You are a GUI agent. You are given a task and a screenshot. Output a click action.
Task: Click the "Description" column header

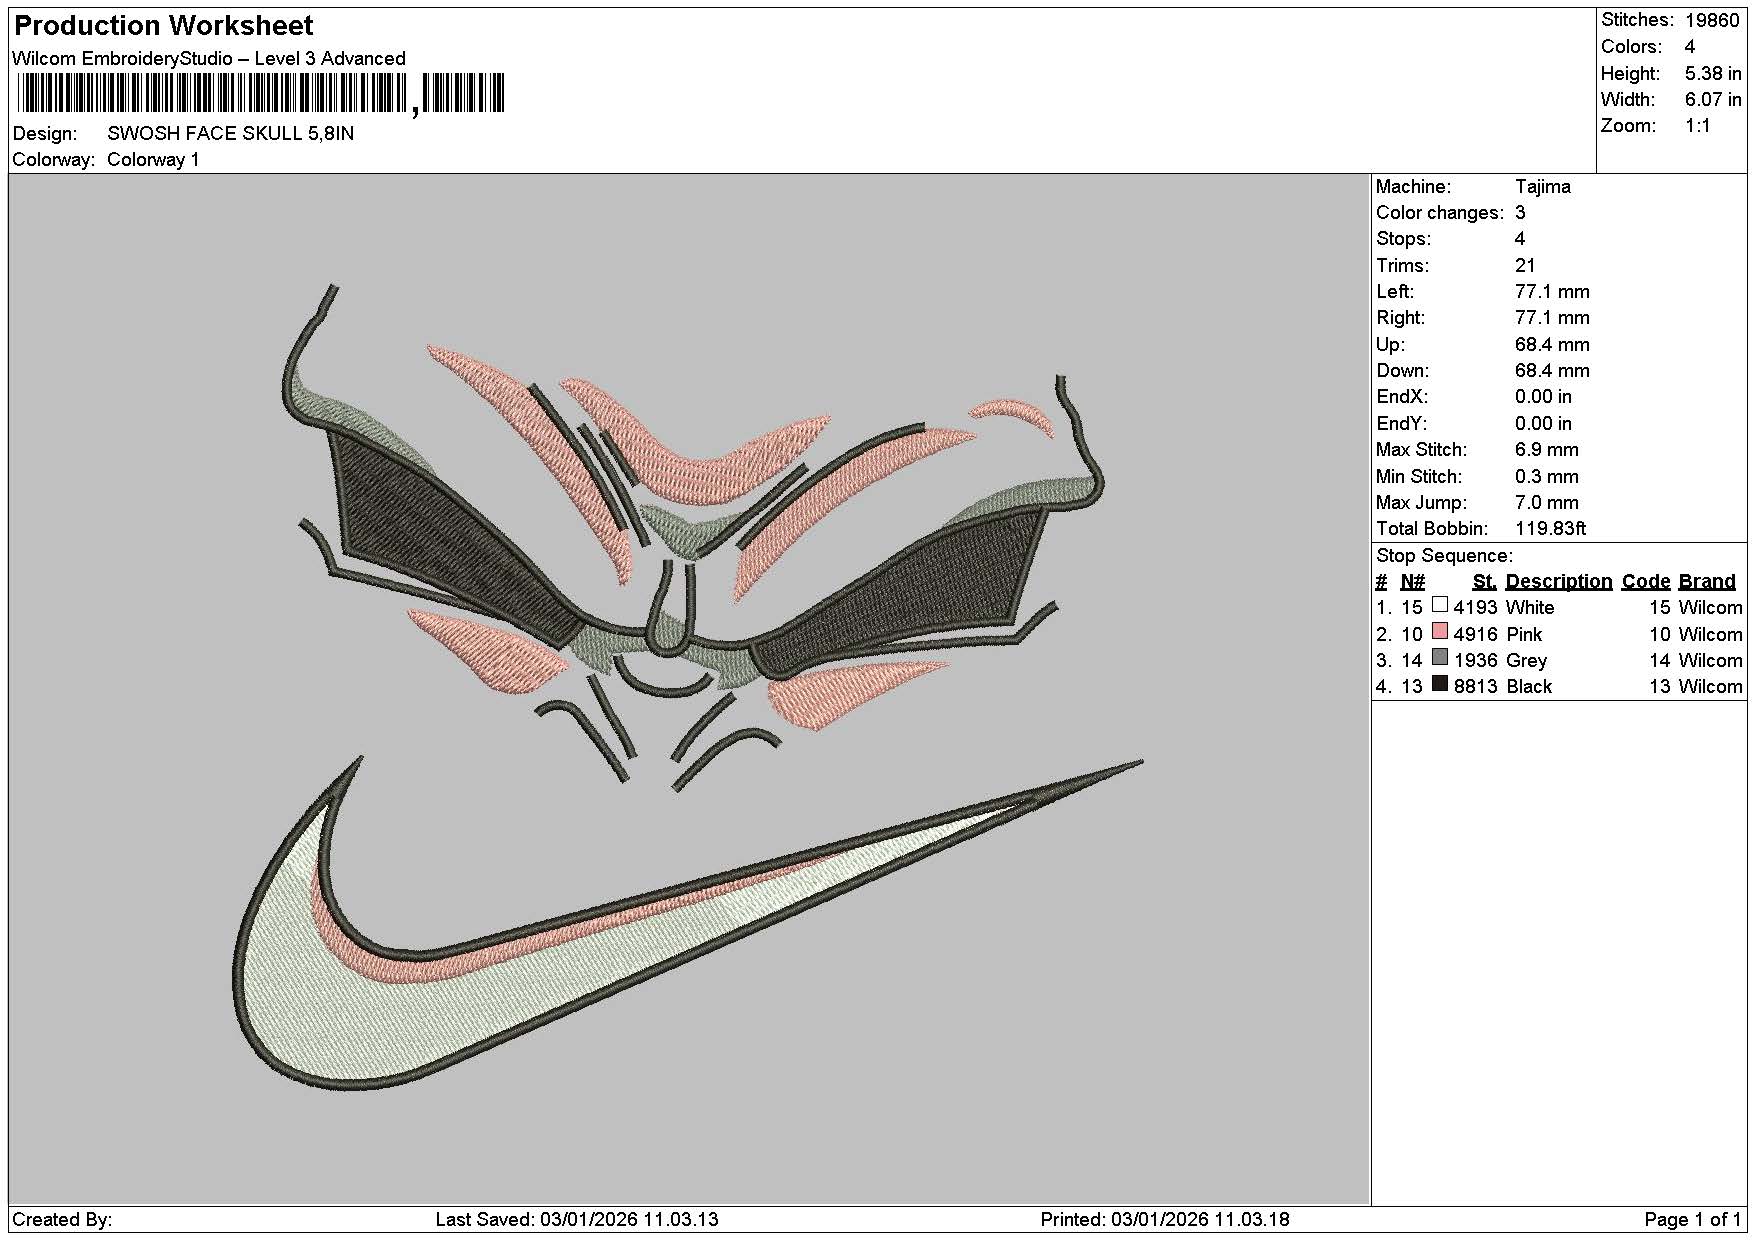(x=1559, y=581)
